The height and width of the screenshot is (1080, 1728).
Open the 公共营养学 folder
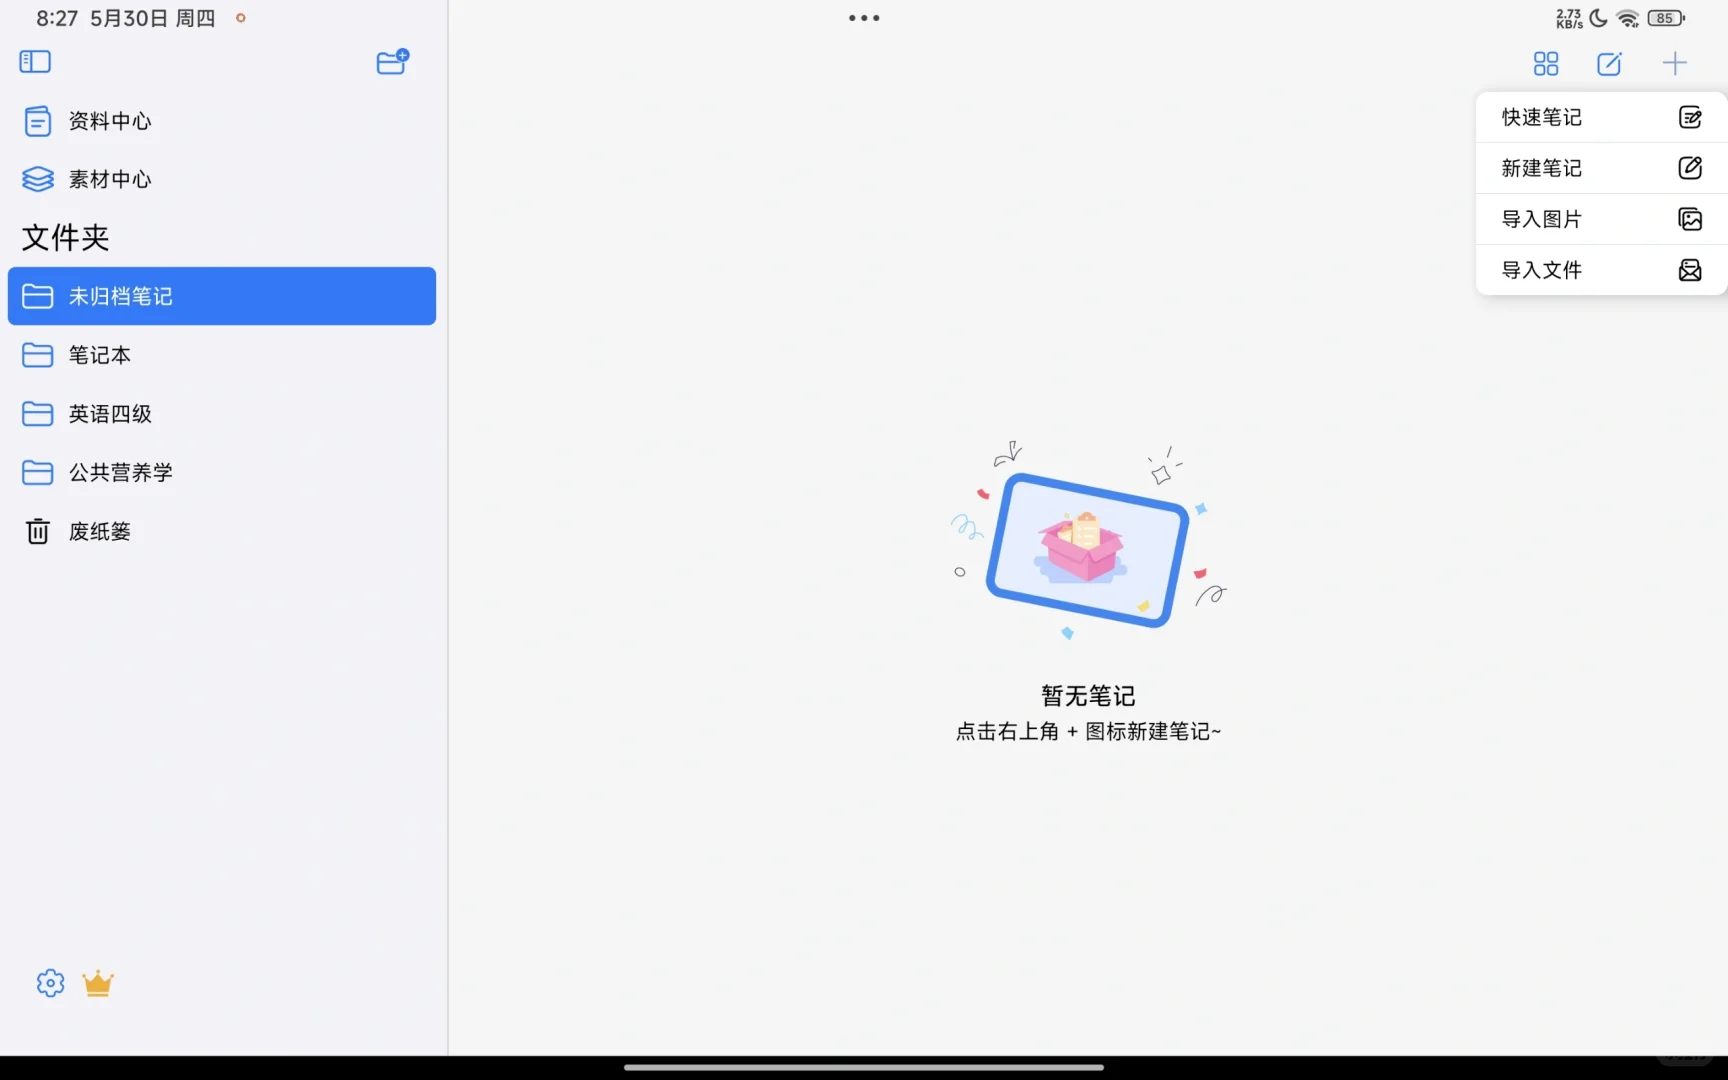tap(121, 472)
